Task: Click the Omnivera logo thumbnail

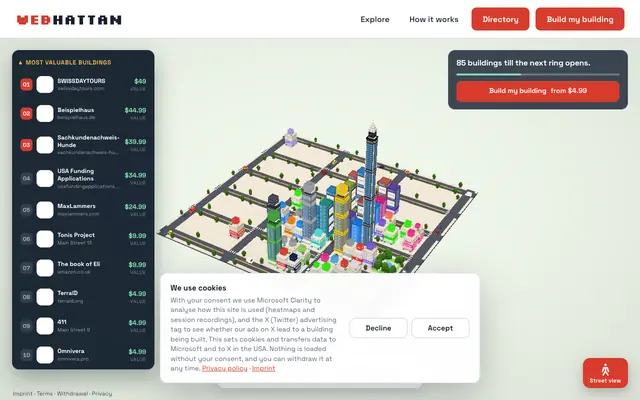Action: click(45, 355)
